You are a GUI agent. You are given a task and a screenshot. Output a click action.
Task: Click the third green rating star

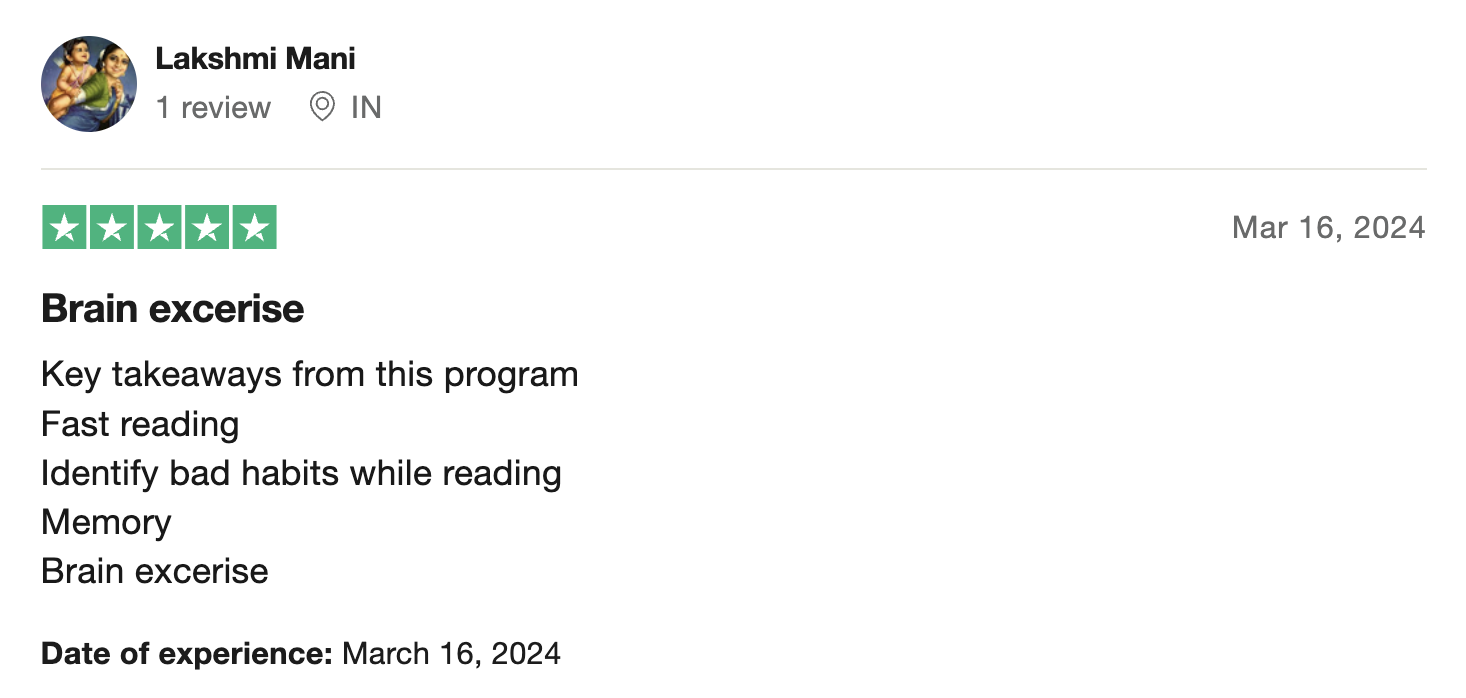pyautogui.click(x=159, y=228)
